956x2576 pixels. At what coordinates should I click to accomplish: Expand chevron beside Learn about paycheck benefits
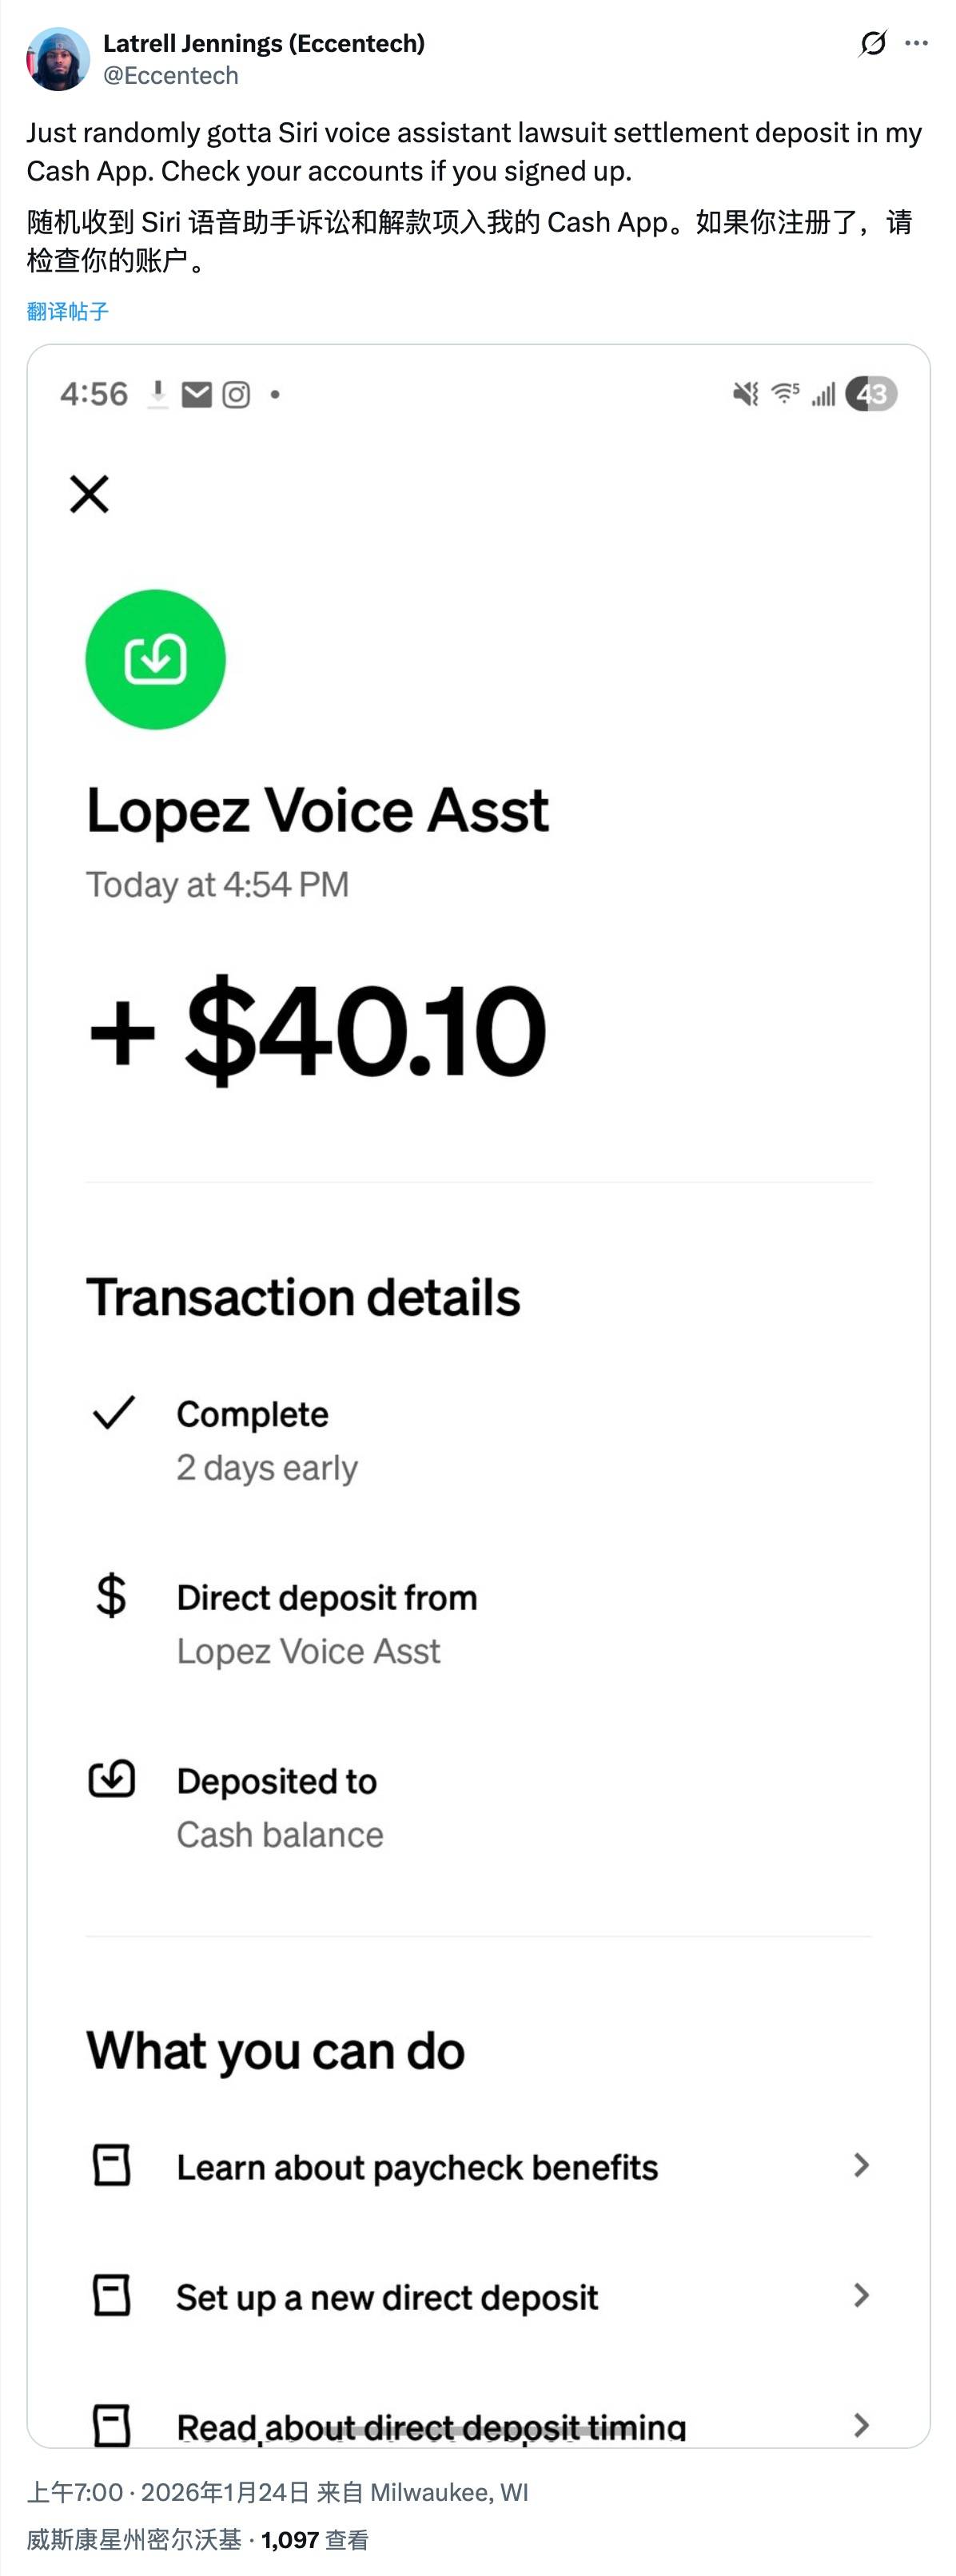pyautogui.click(x=861, y=2166)
